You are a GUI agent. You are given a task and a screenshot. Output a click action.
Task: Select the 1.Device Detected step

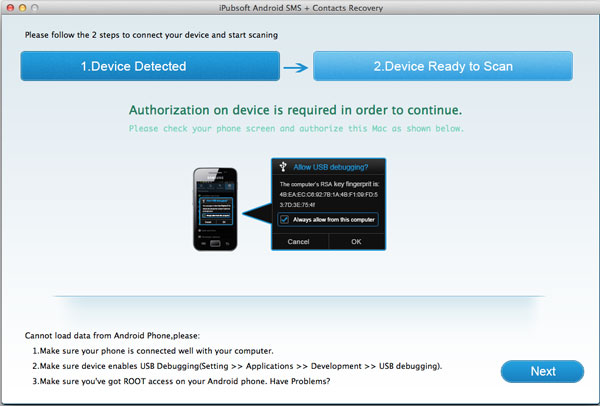(150, 66)
